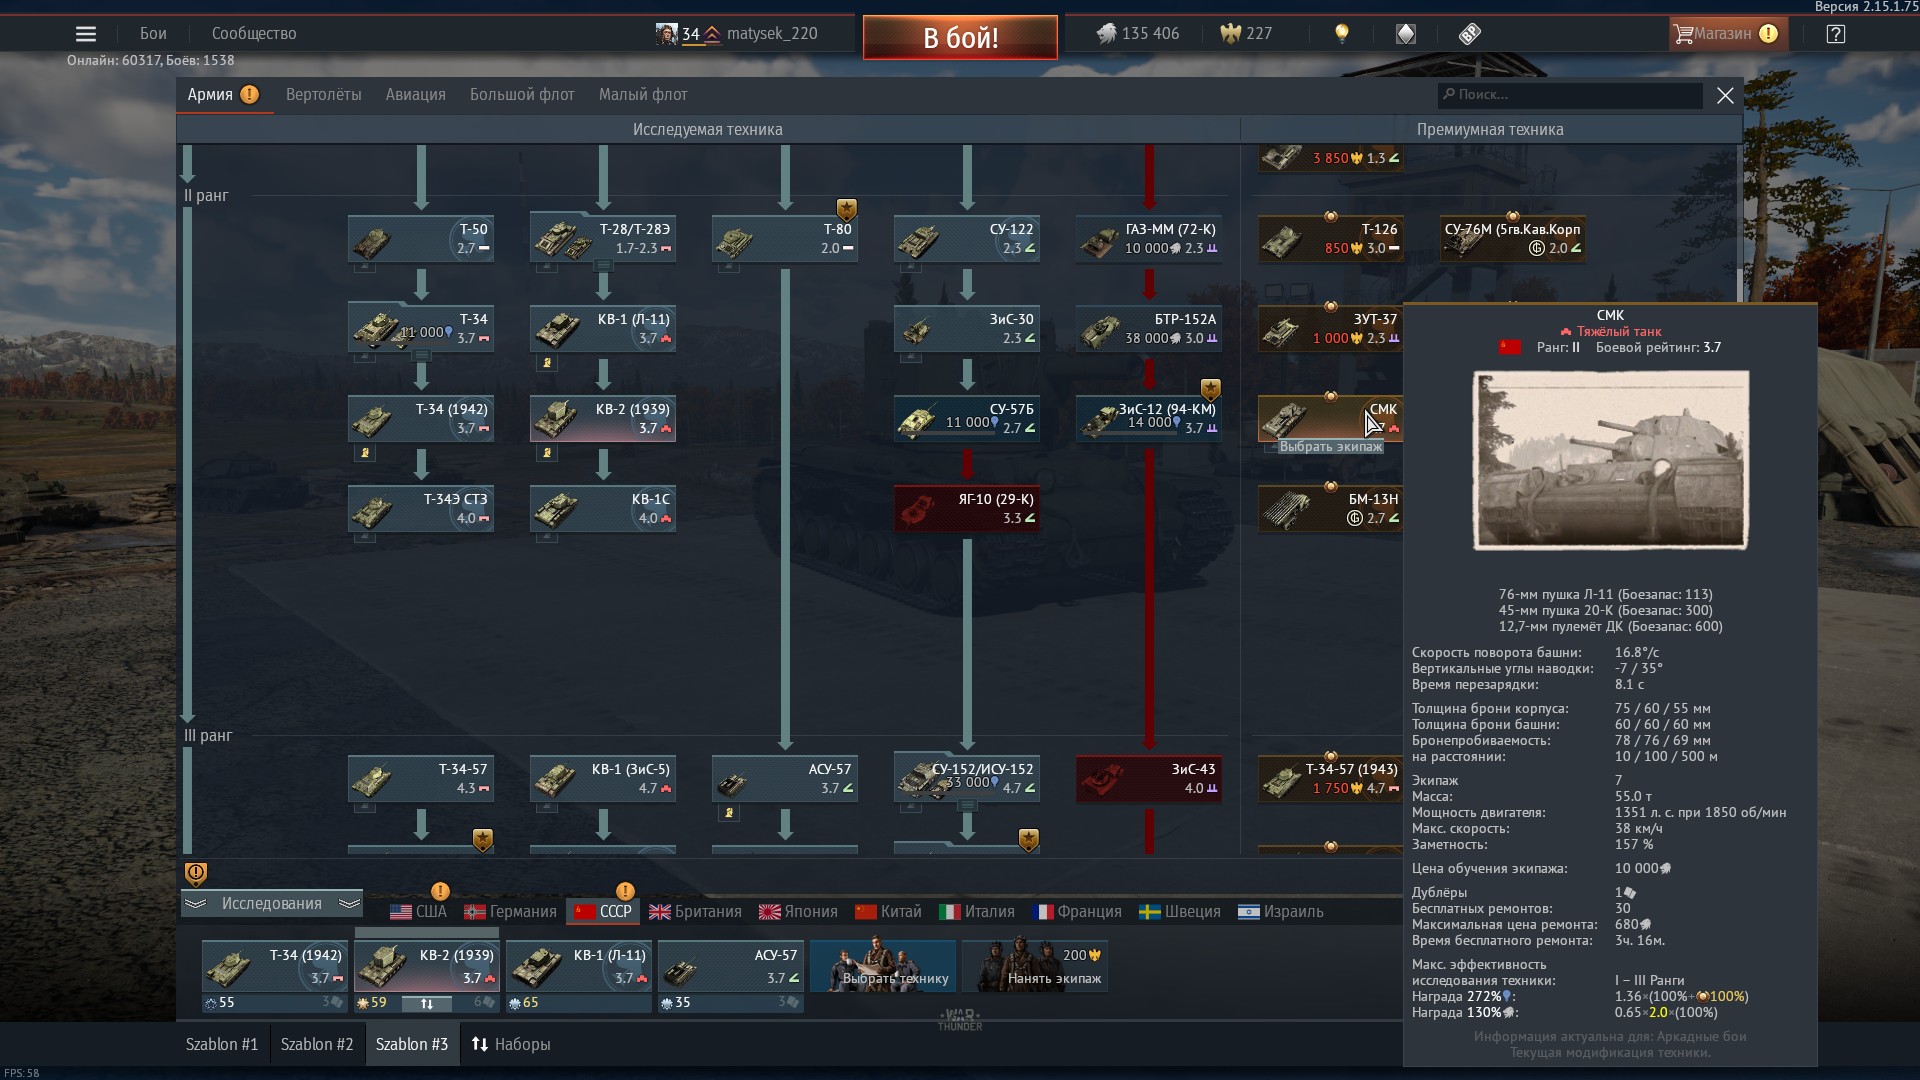Viewport: 1920px width, 1080px height.
Task: Open the Сообщество menu
Action: pyautogui.click(x=254, y=34)
